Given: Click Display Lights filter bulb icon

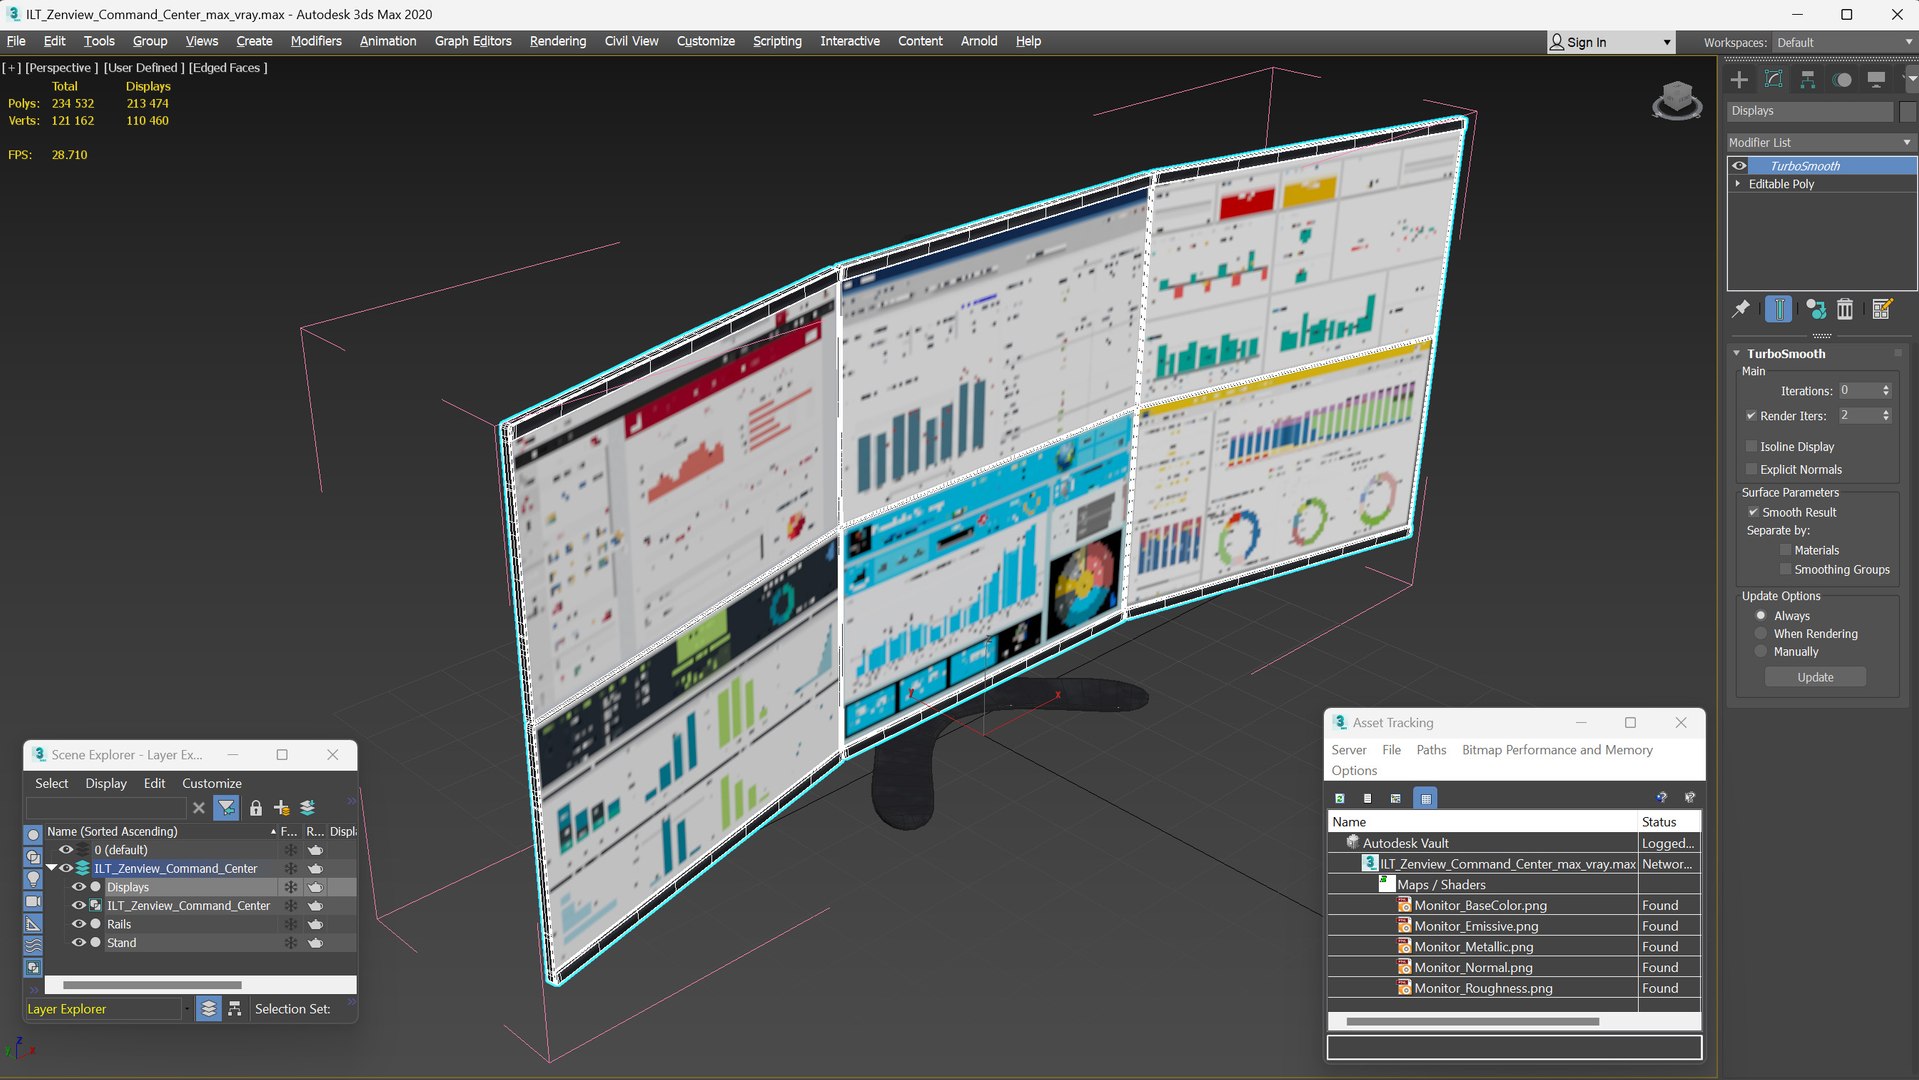Looking at the screenshot, I should coord(33,879).
